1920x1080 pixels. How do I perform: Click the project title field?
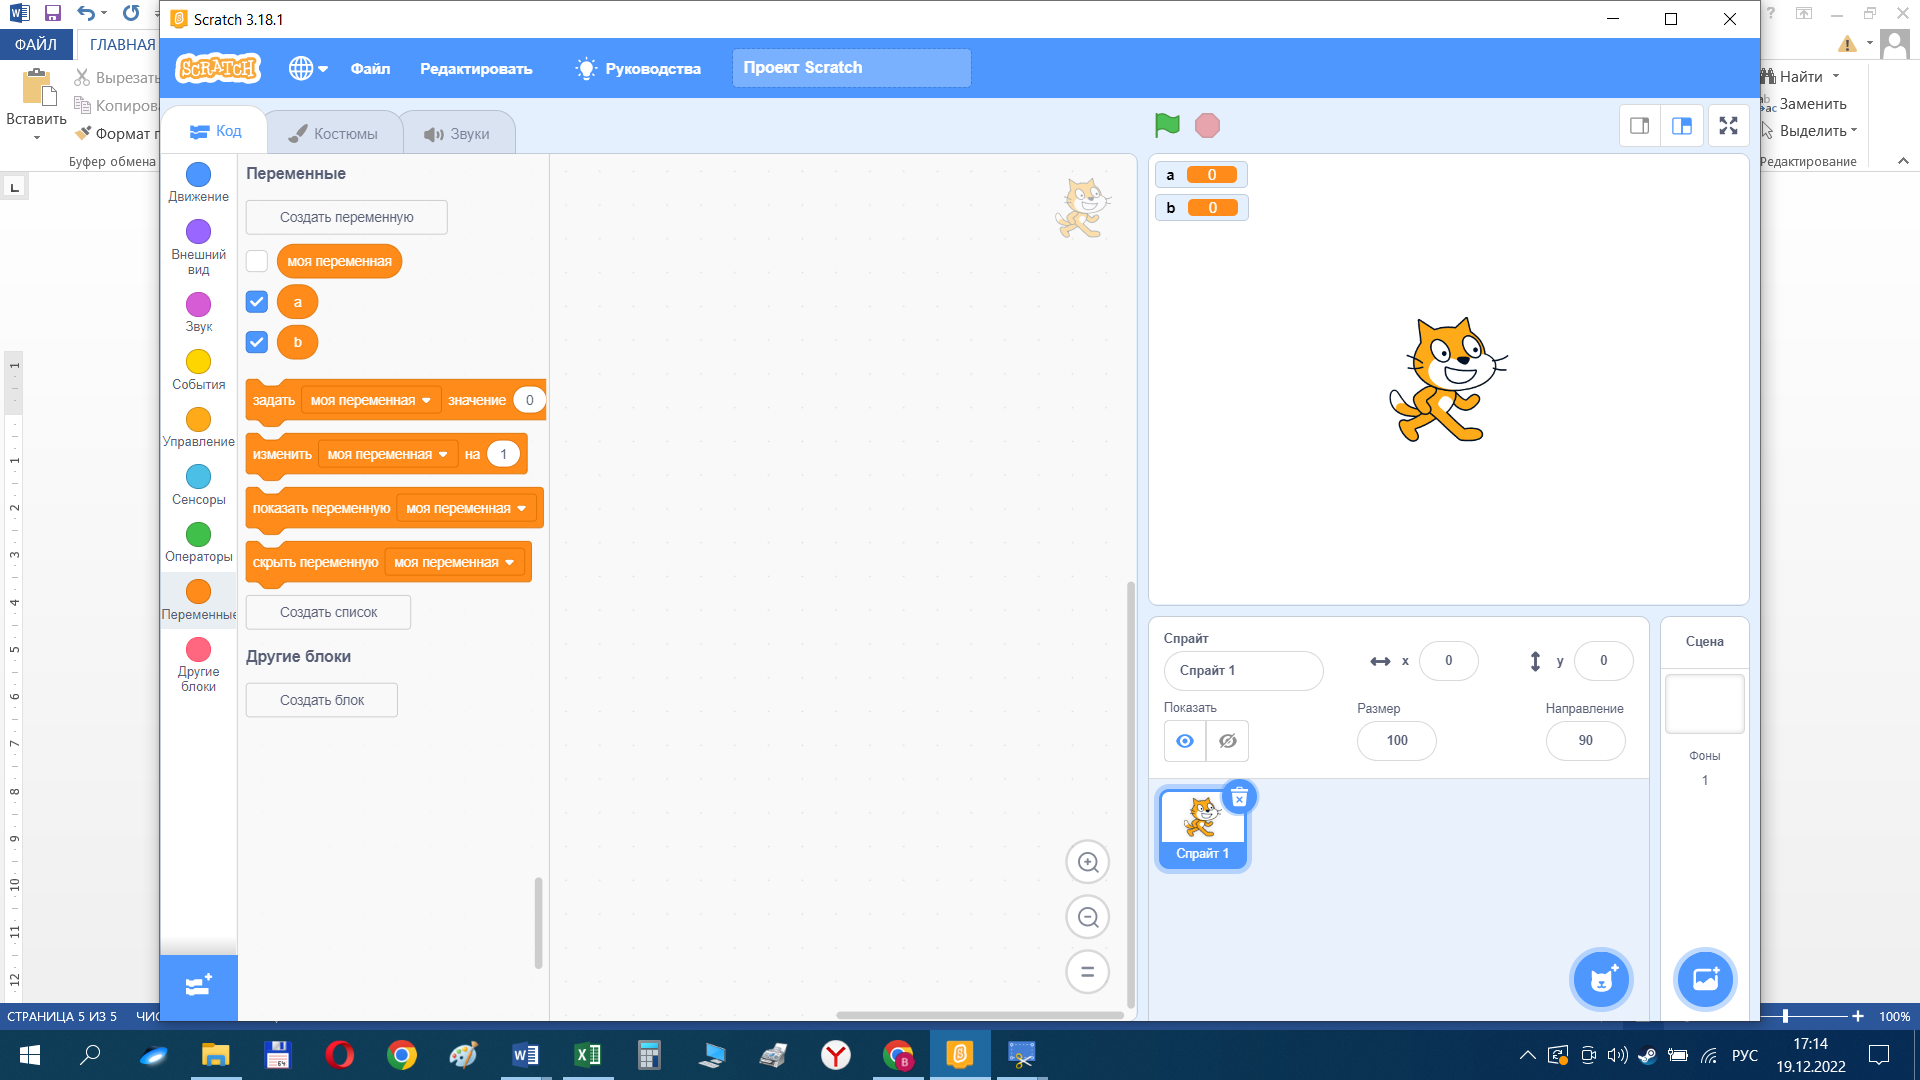851,68
